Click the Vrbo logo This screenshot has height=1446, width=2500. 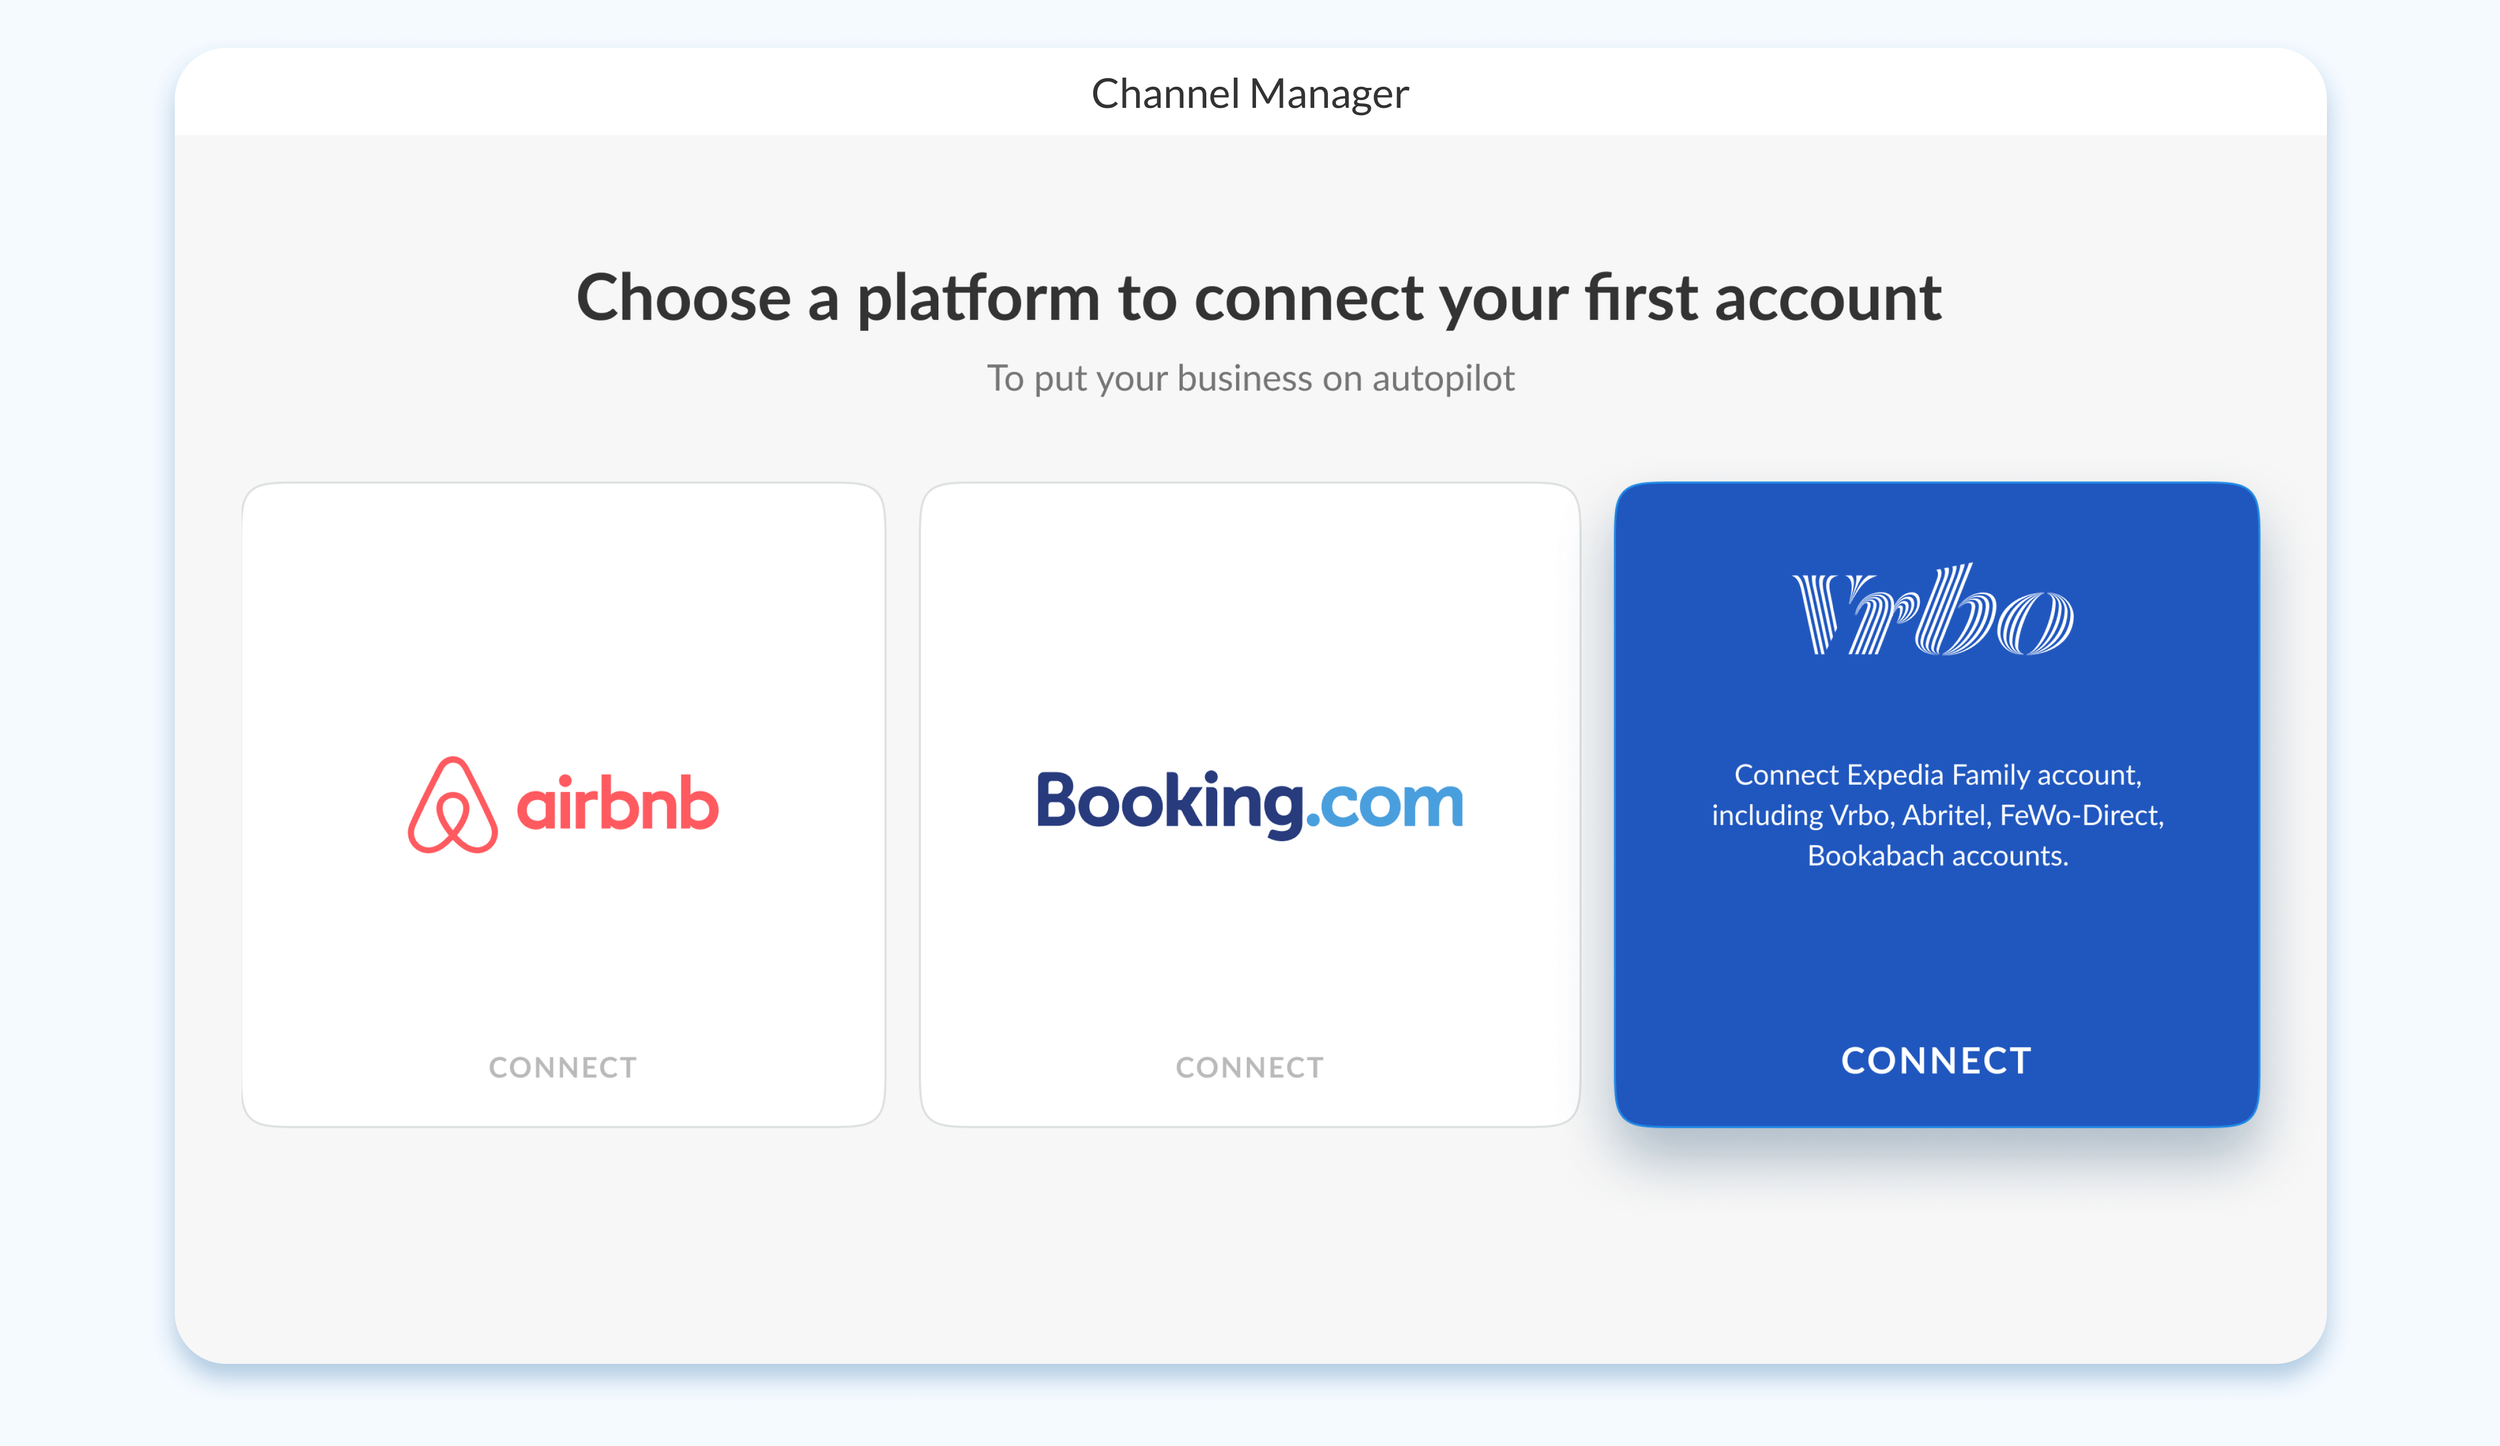pos(1934,610)
